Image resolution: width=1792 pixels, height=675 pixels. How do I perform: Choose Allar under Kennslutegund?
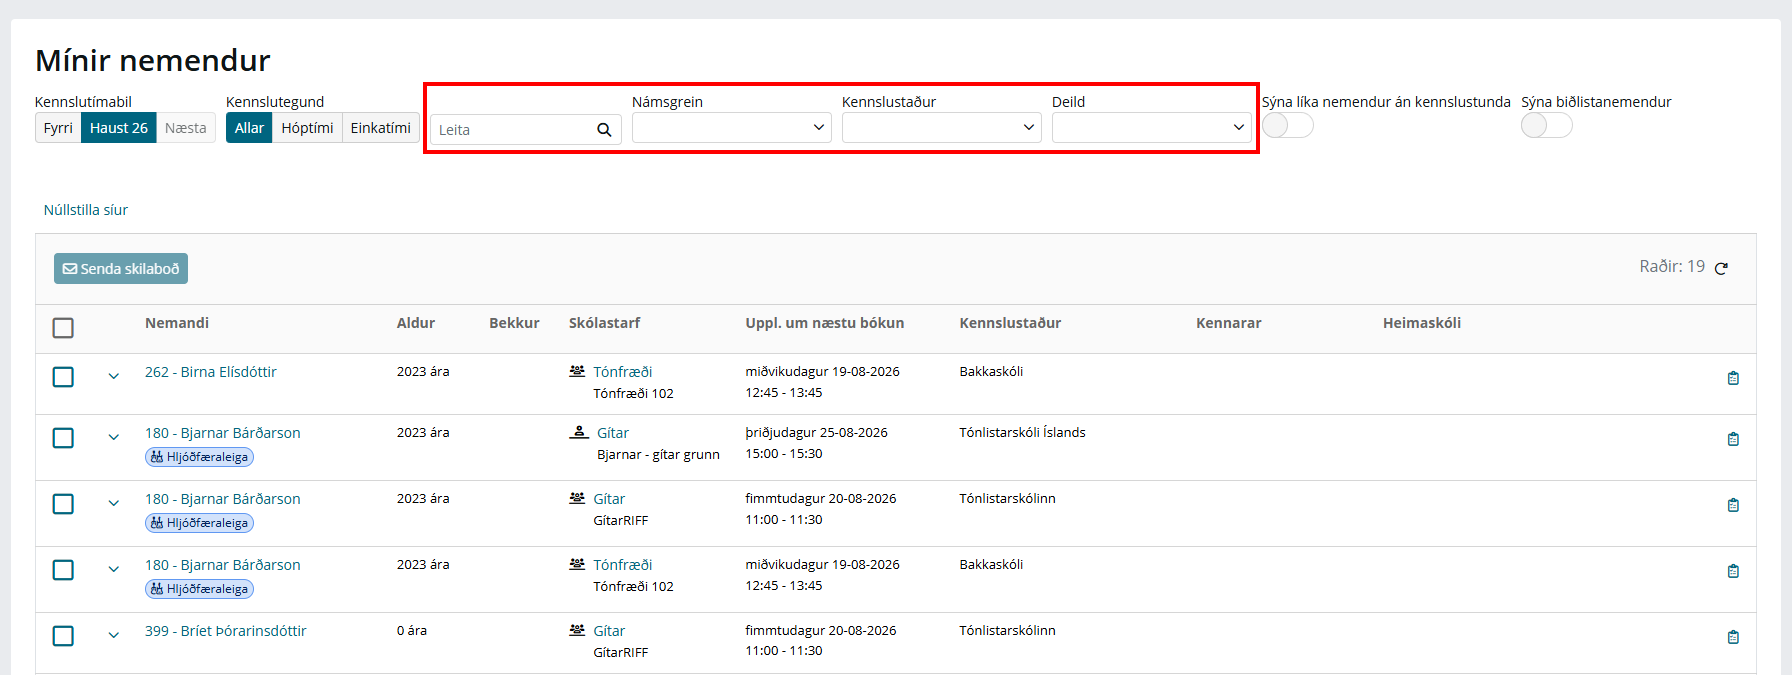(x=249, y=128)
